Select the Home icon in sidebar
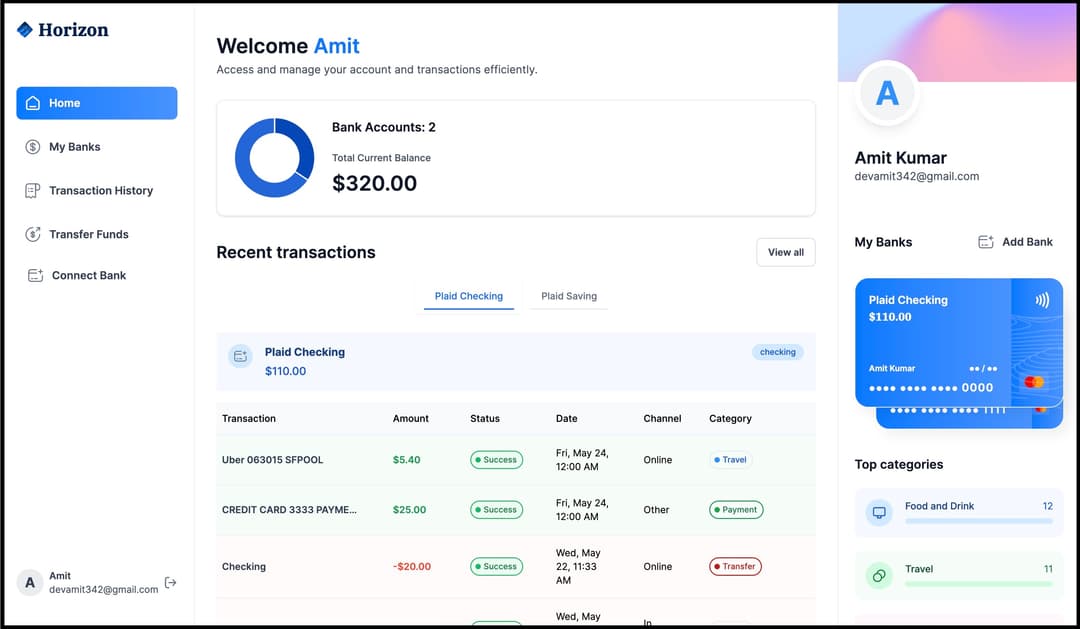This screenshot has width=1080, height=629. [x=33, y=103]
